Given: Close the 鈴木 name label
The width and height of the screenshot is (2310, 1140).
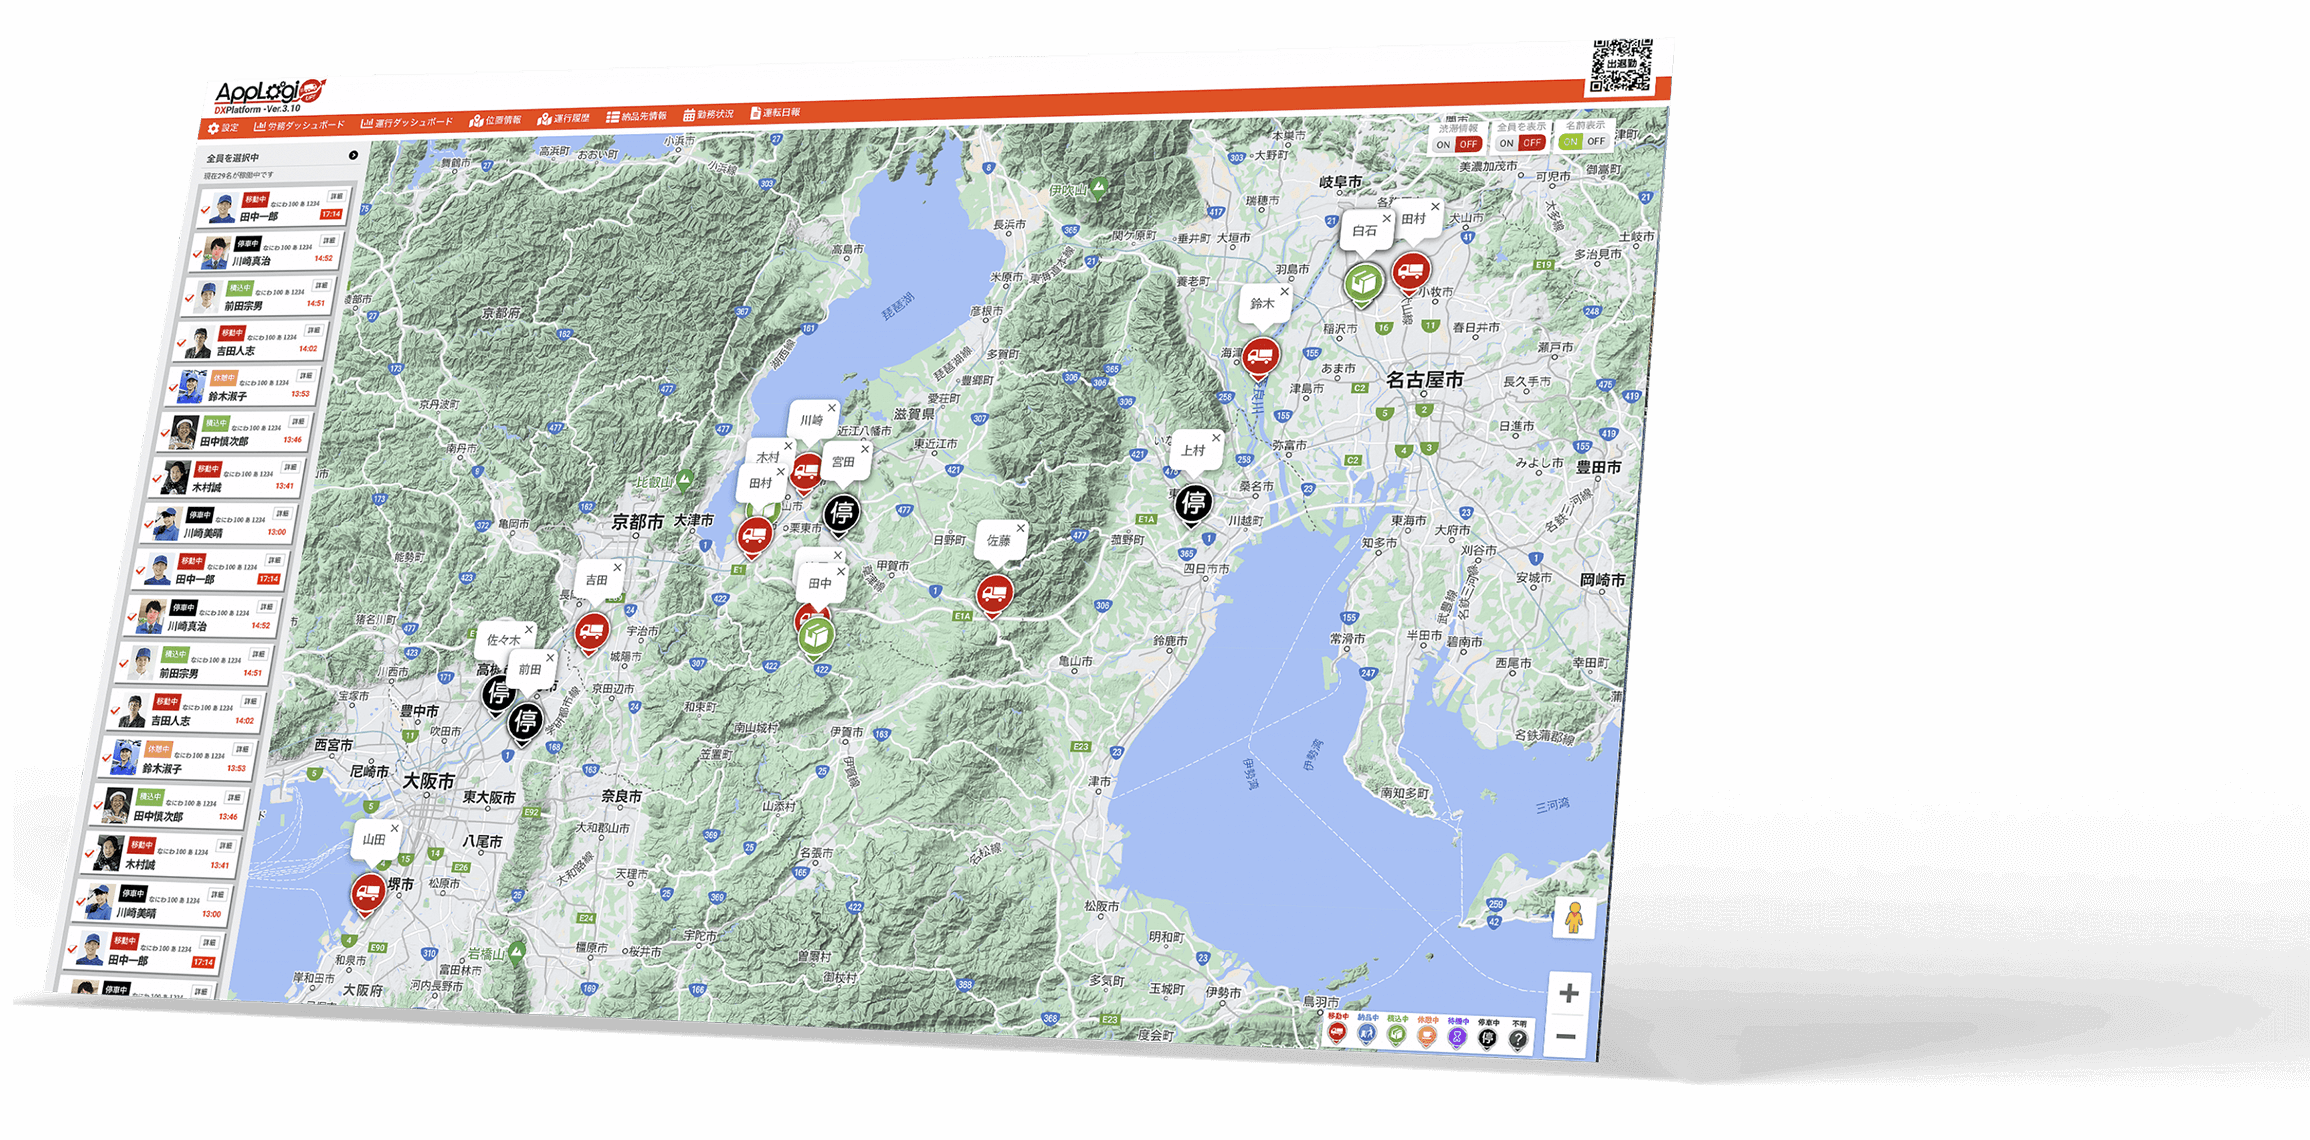Looking at the screenshot, I should pyautogui.click(x=1284, y=291).
